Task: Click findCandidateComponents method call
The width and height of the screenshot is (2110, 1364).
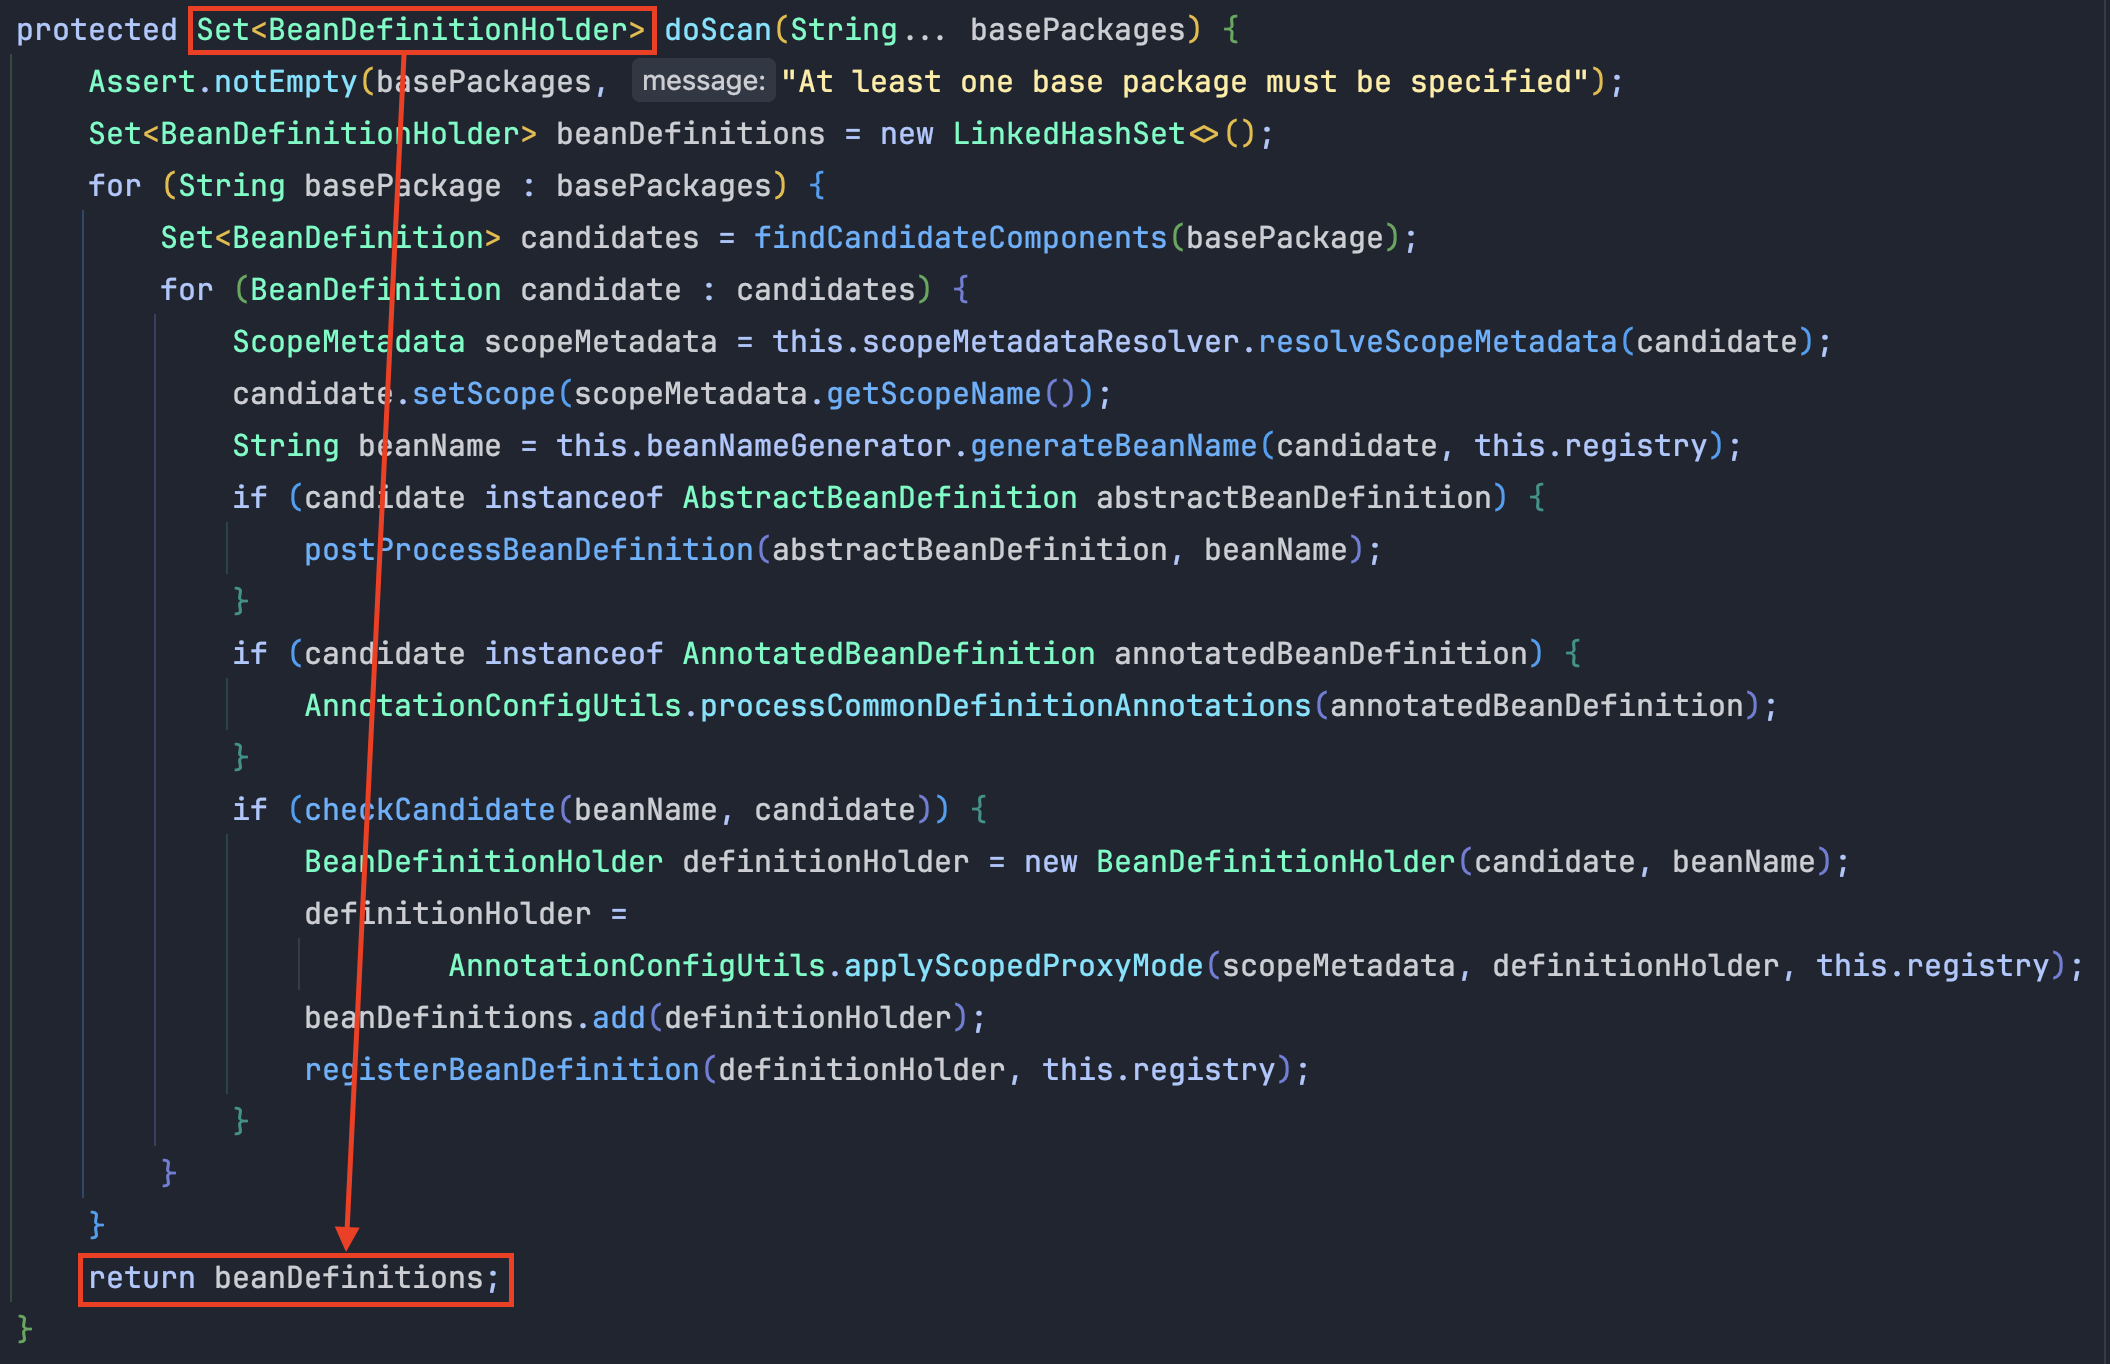Action: point(960,238)
